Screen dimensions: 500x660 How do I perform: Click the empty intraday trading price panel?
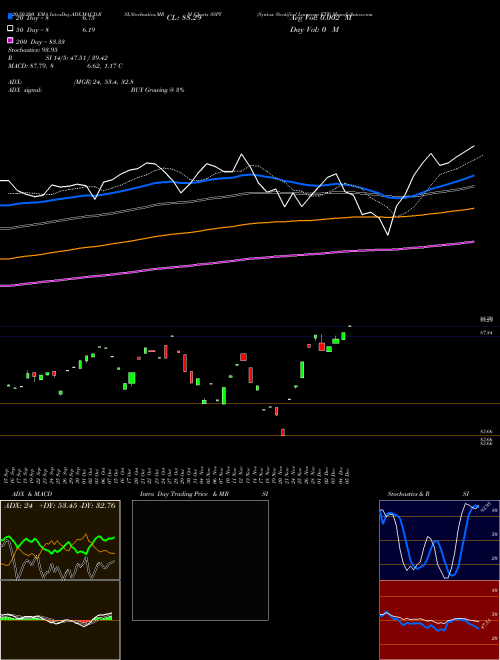(x=200, y=560)
